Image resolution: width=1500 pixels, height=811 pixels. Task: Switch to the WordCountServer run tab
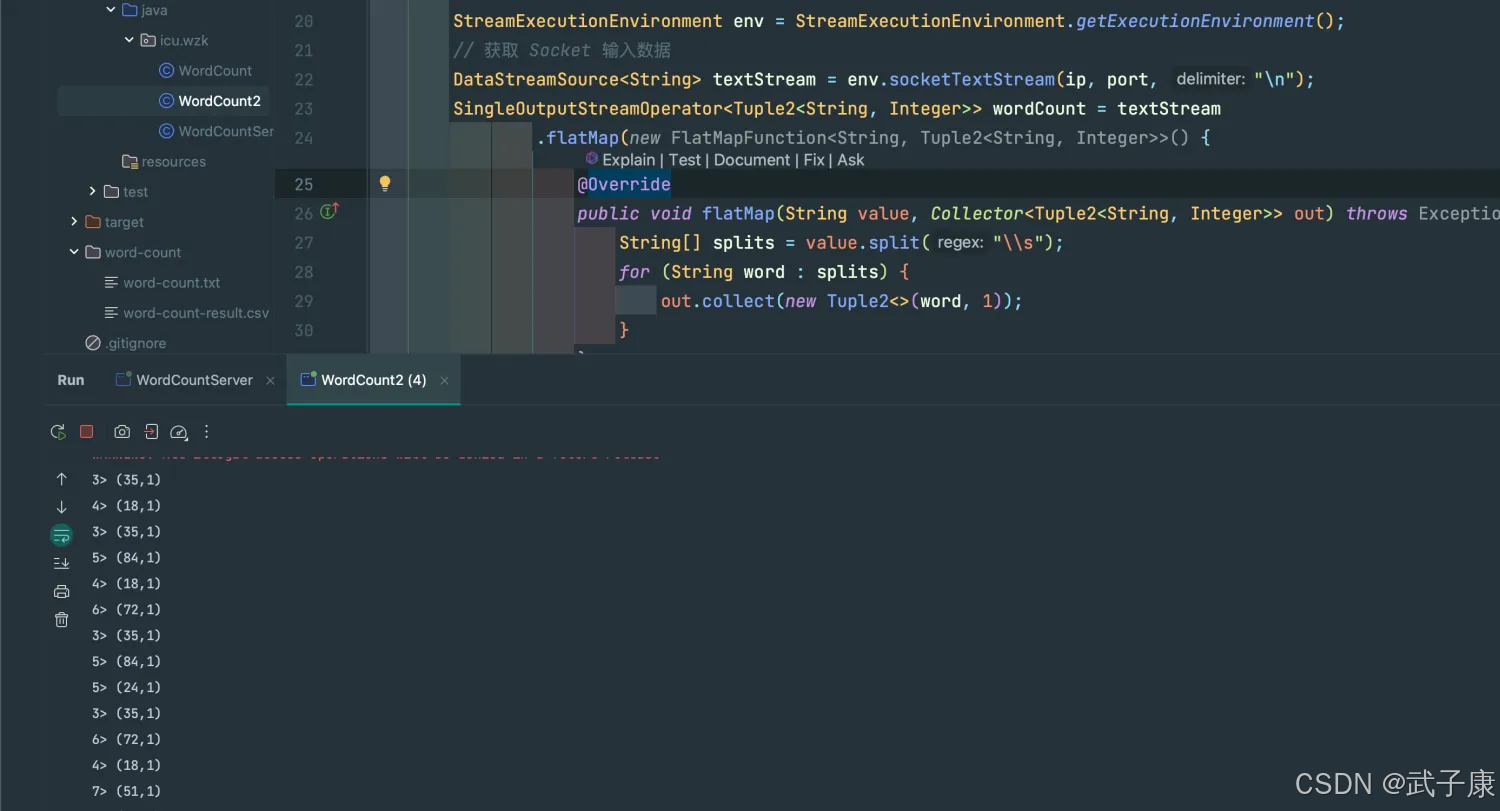tap(185, 380)
